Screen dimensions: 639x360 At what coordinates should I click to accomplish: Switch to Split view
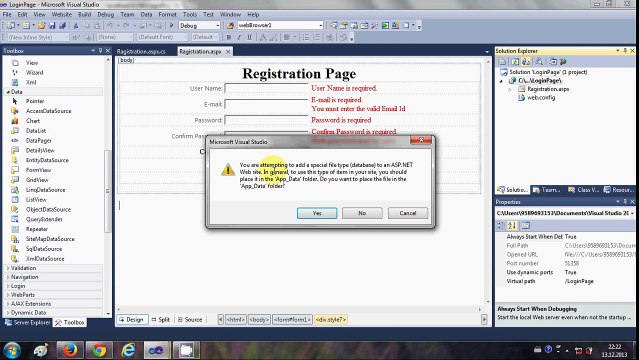[161, 320]
